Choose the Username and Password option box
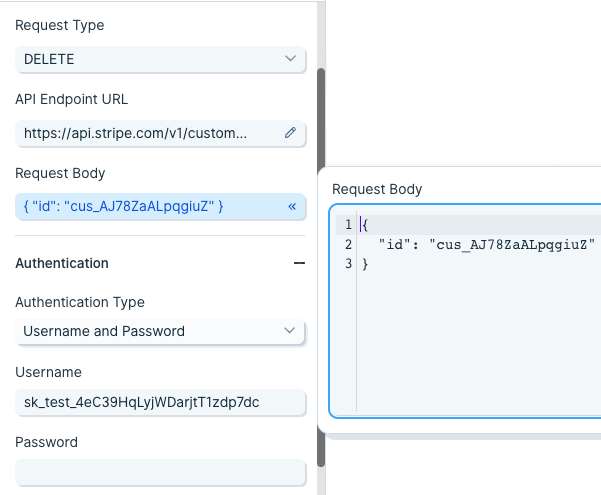601x495 pixels. [x=160, y=331]
